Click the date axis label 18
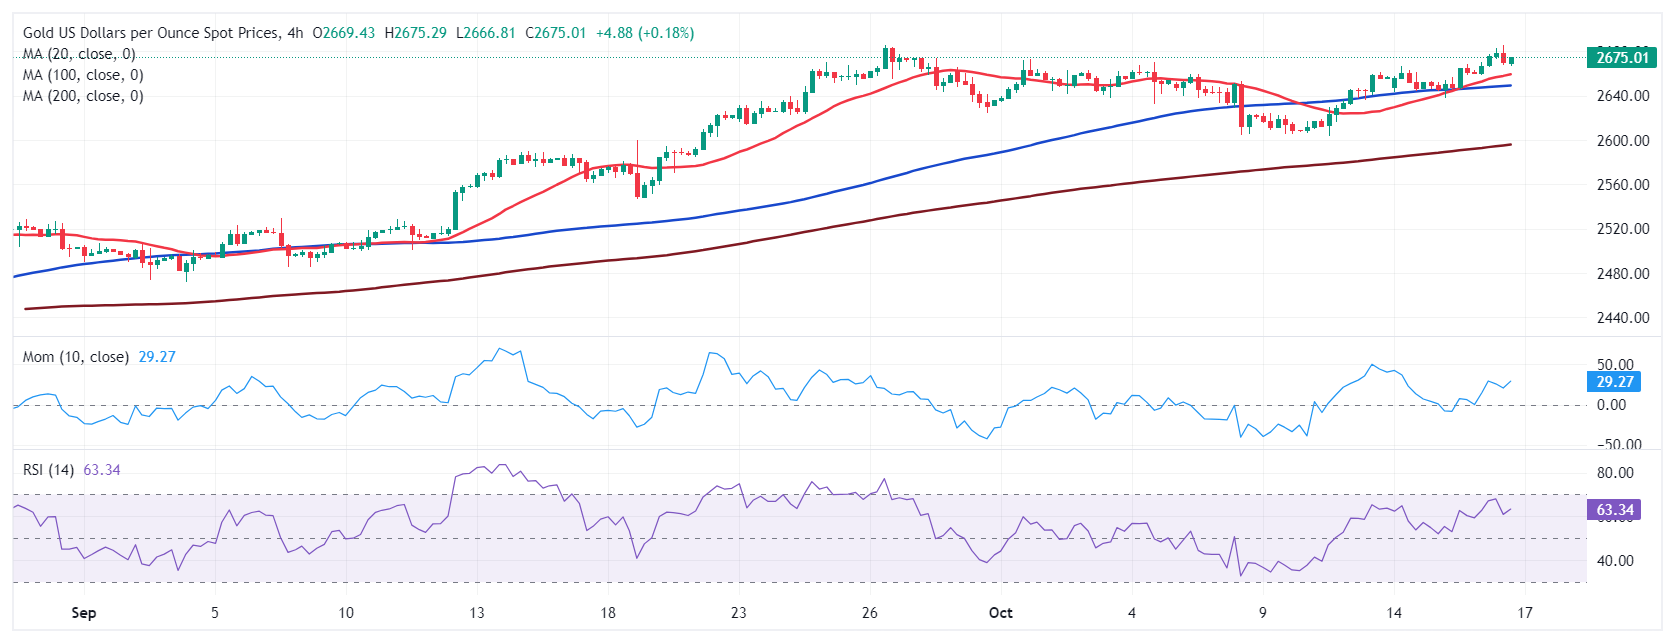Screen dimensions: 1678x638 click(608, 613)
